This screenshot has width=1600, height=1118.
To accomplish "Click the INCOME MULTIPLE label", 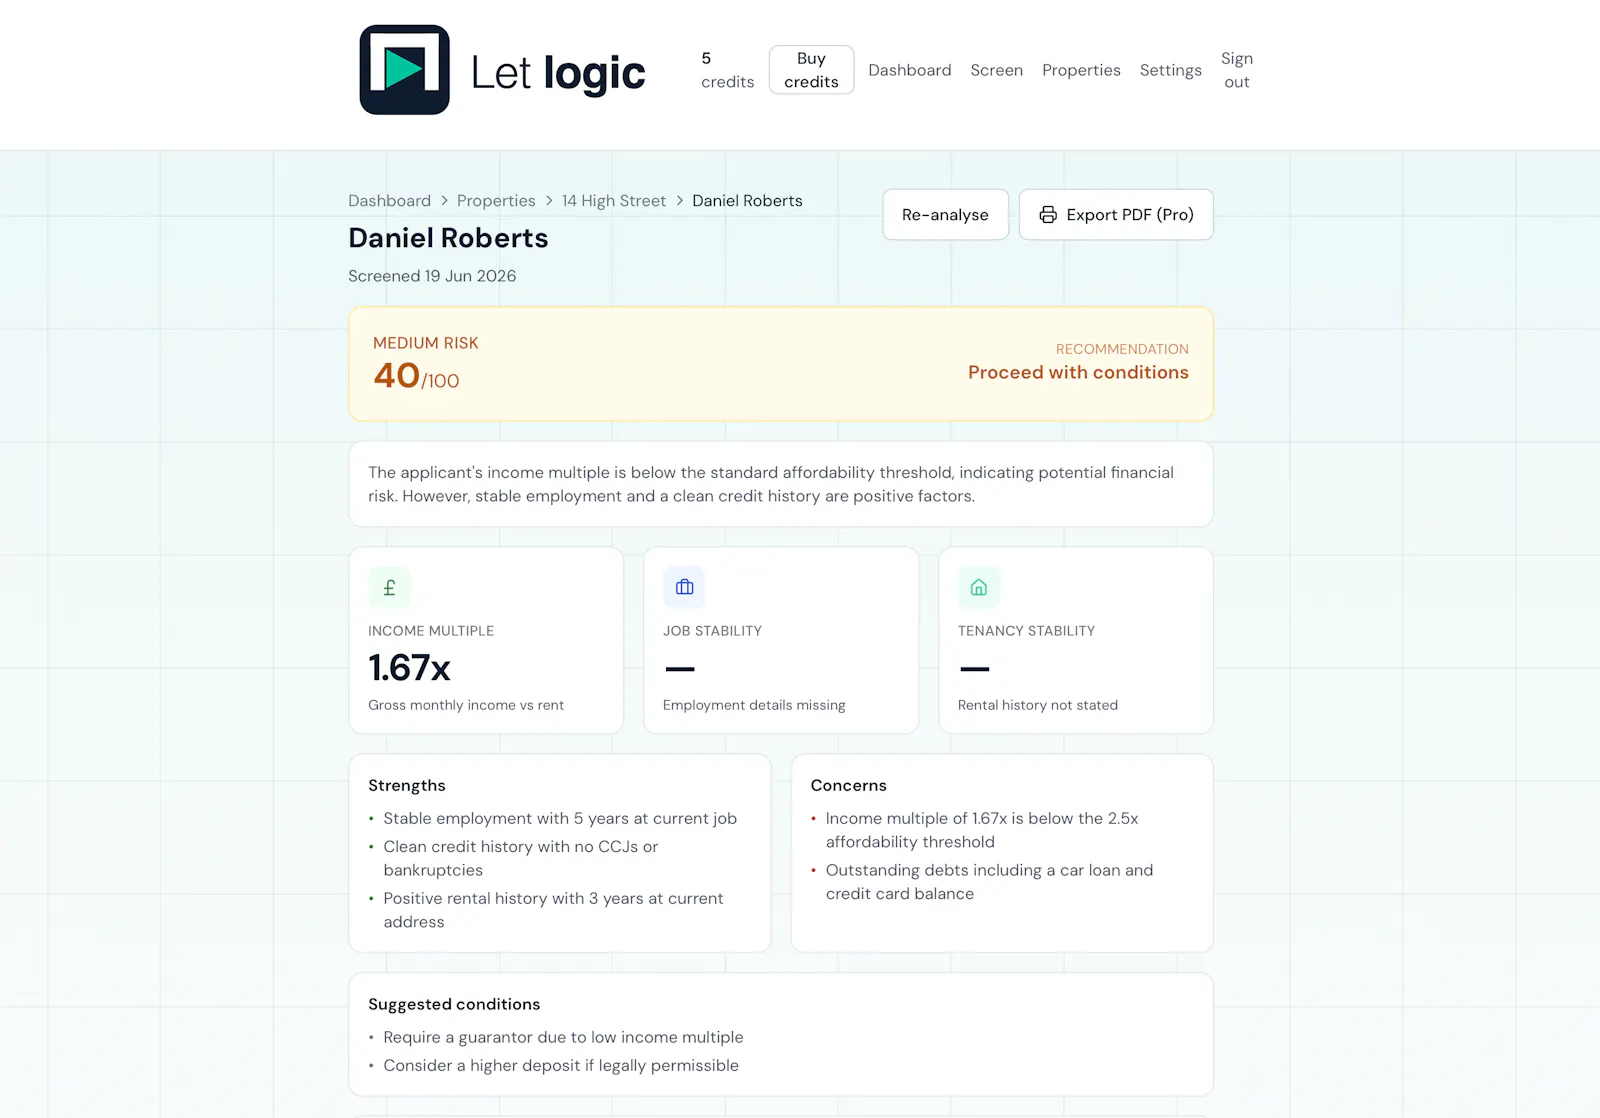I will tap(431, 631).
